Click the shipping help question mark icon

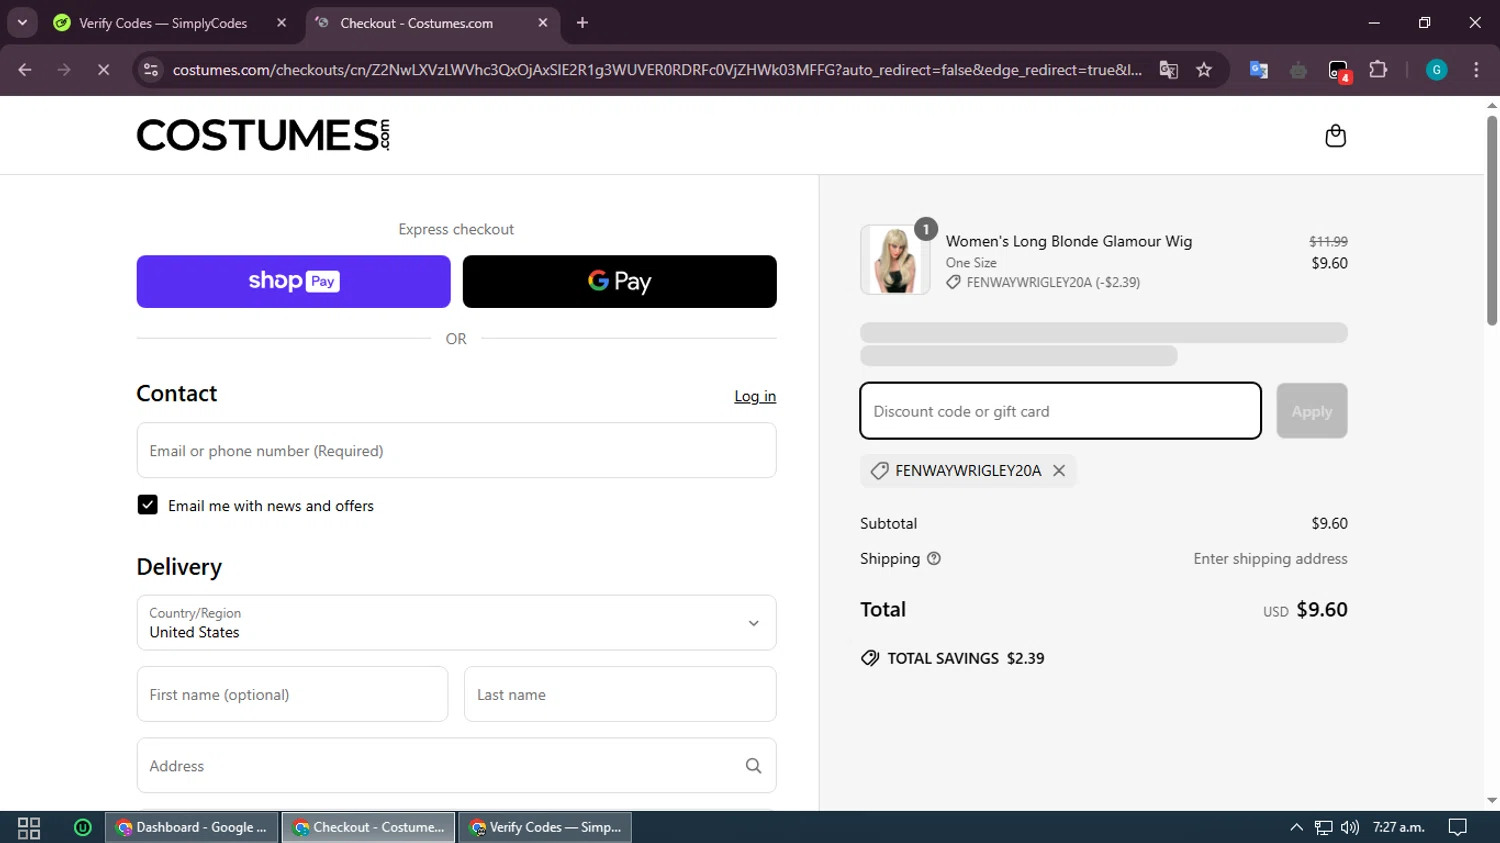pyautogui.click(x=934, y=559)
